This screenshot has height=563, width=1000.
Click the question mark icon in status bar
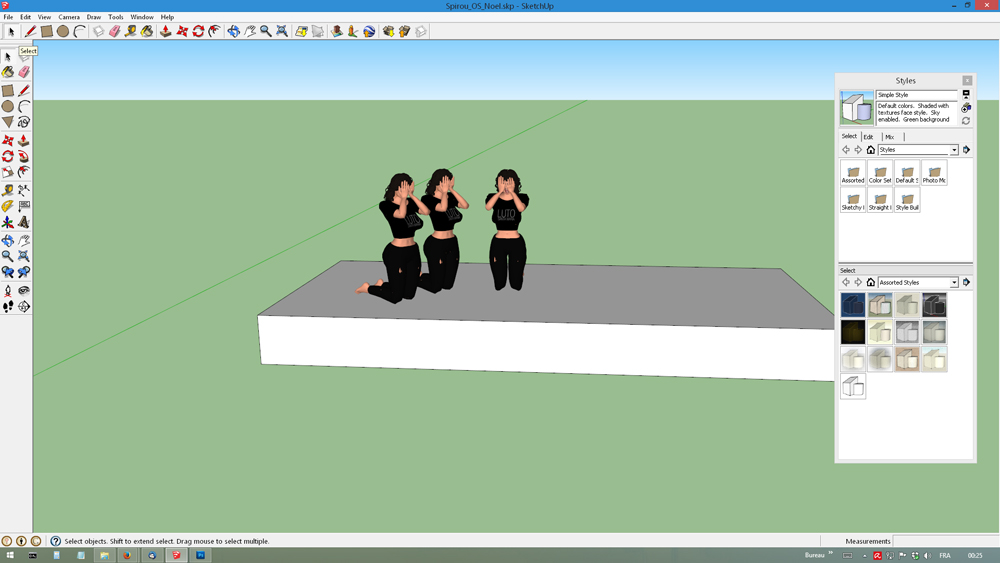56,541
